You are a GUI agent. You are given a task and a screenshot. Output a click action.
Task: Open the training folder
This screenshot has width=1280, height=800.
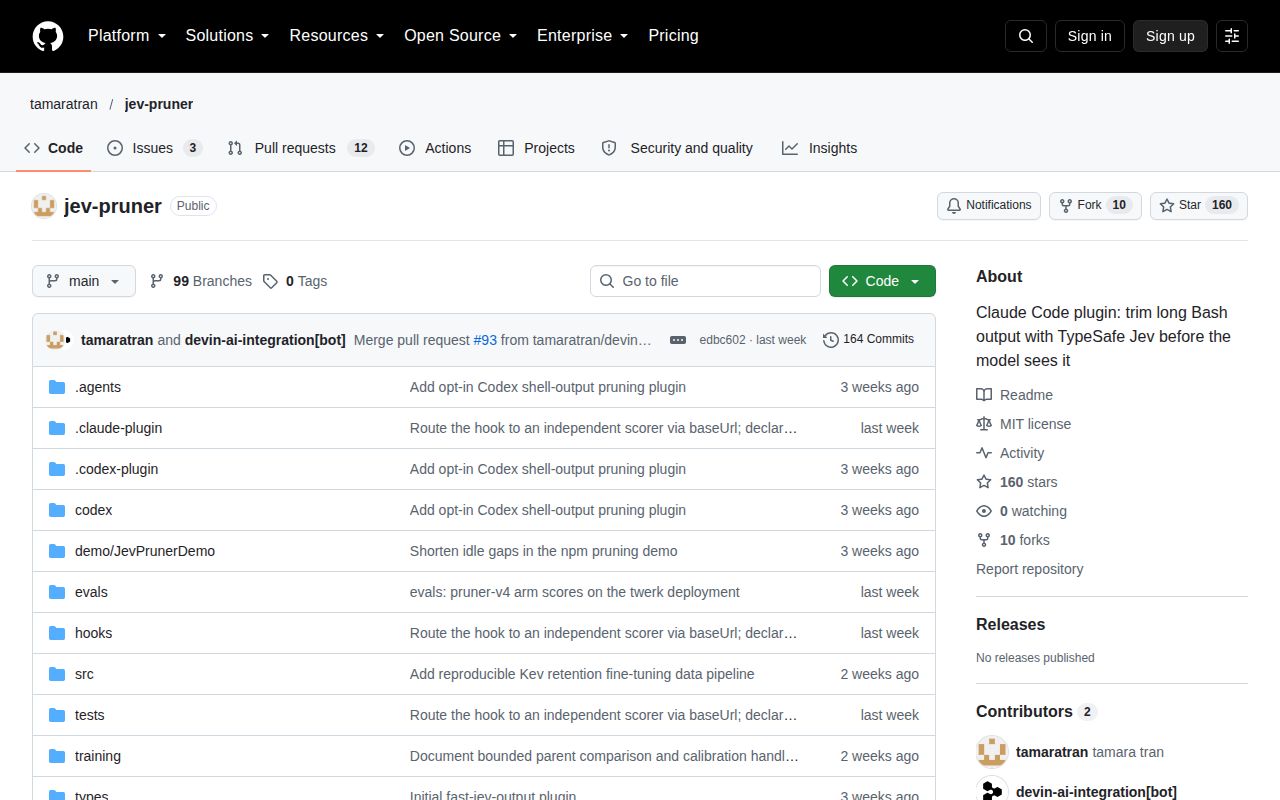pyautogui.click(x=98, y=756)
